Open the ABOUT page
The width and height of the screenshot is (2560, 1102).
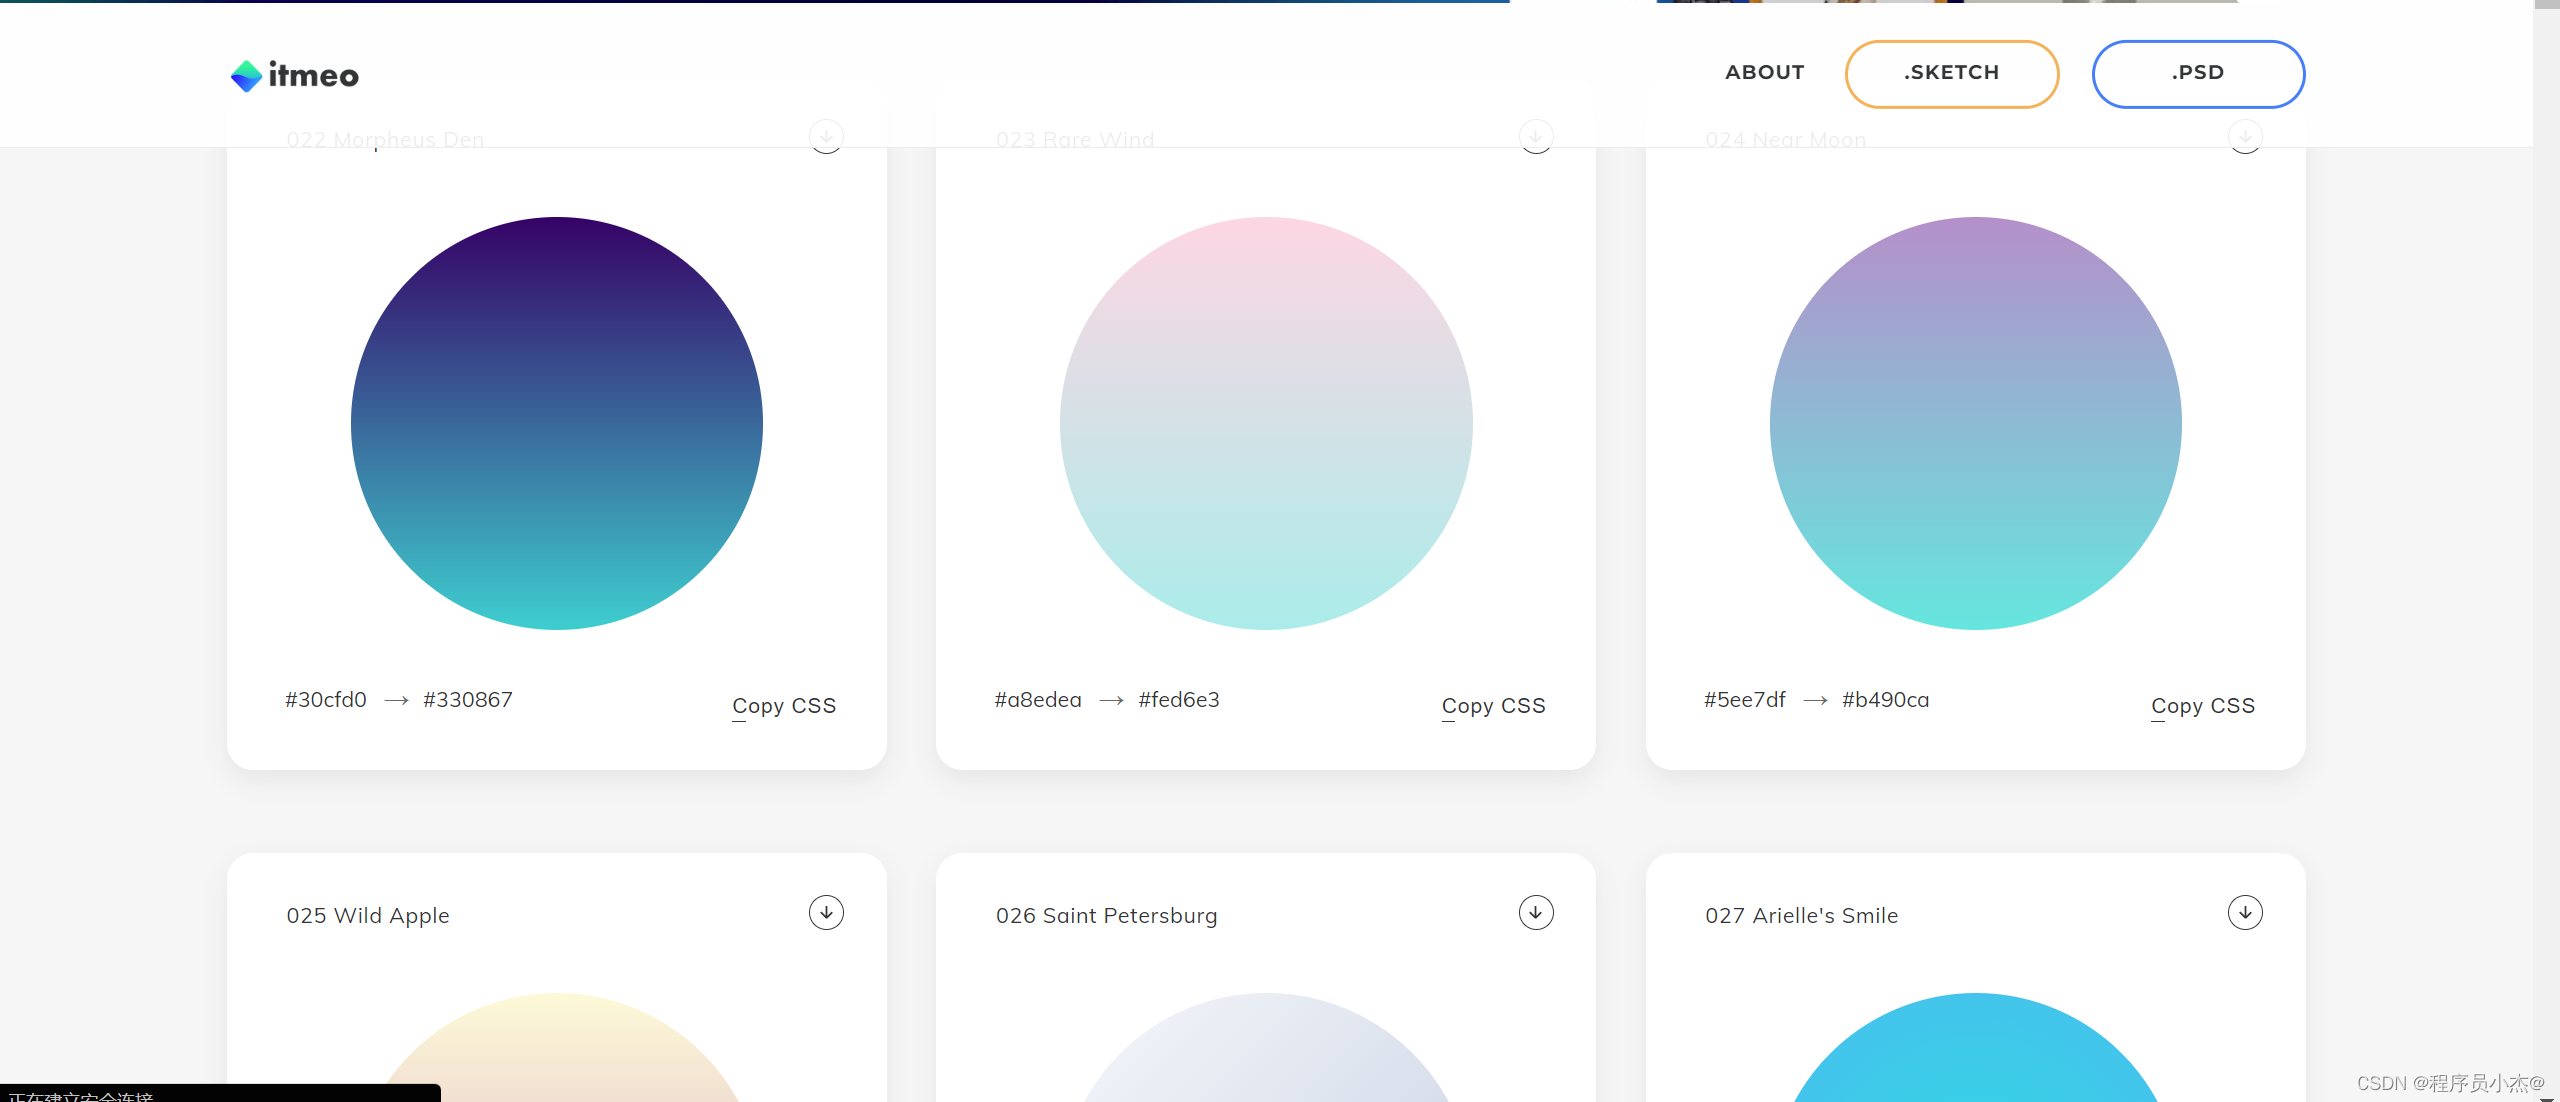point(1764,72)
